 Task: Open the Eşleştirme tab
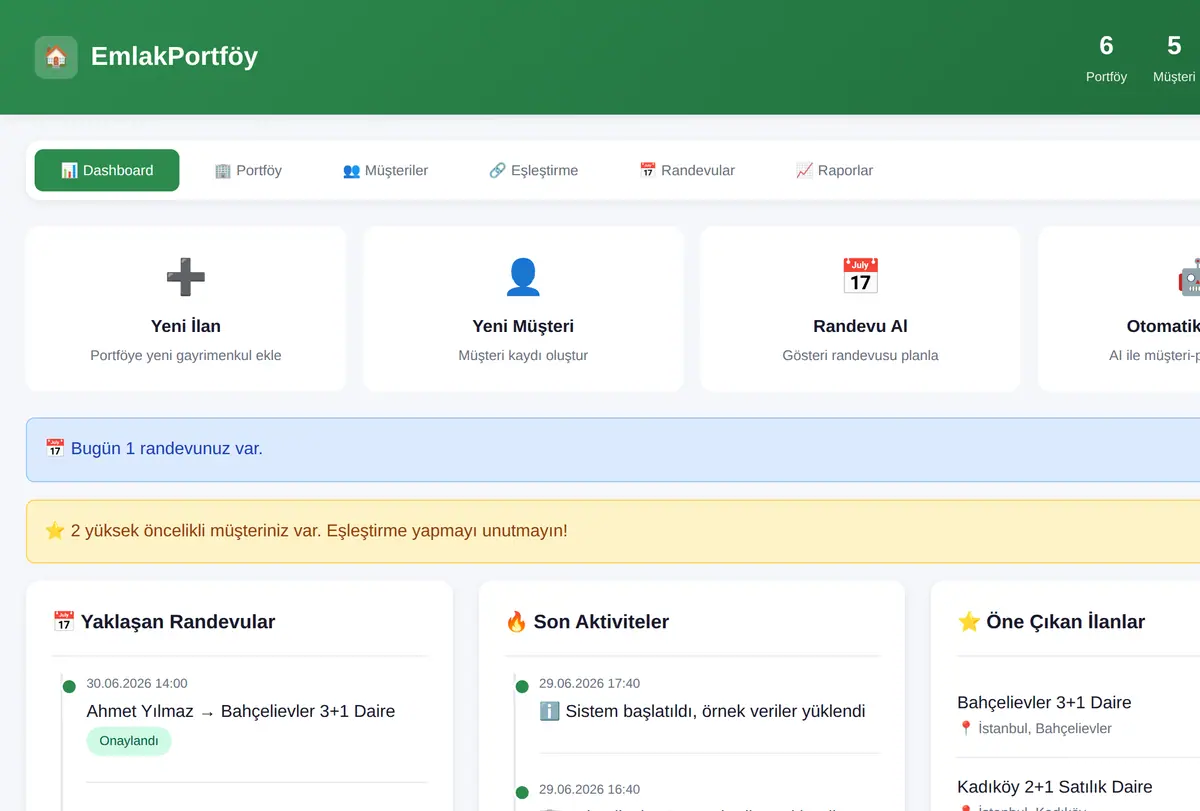pos(533,170)
